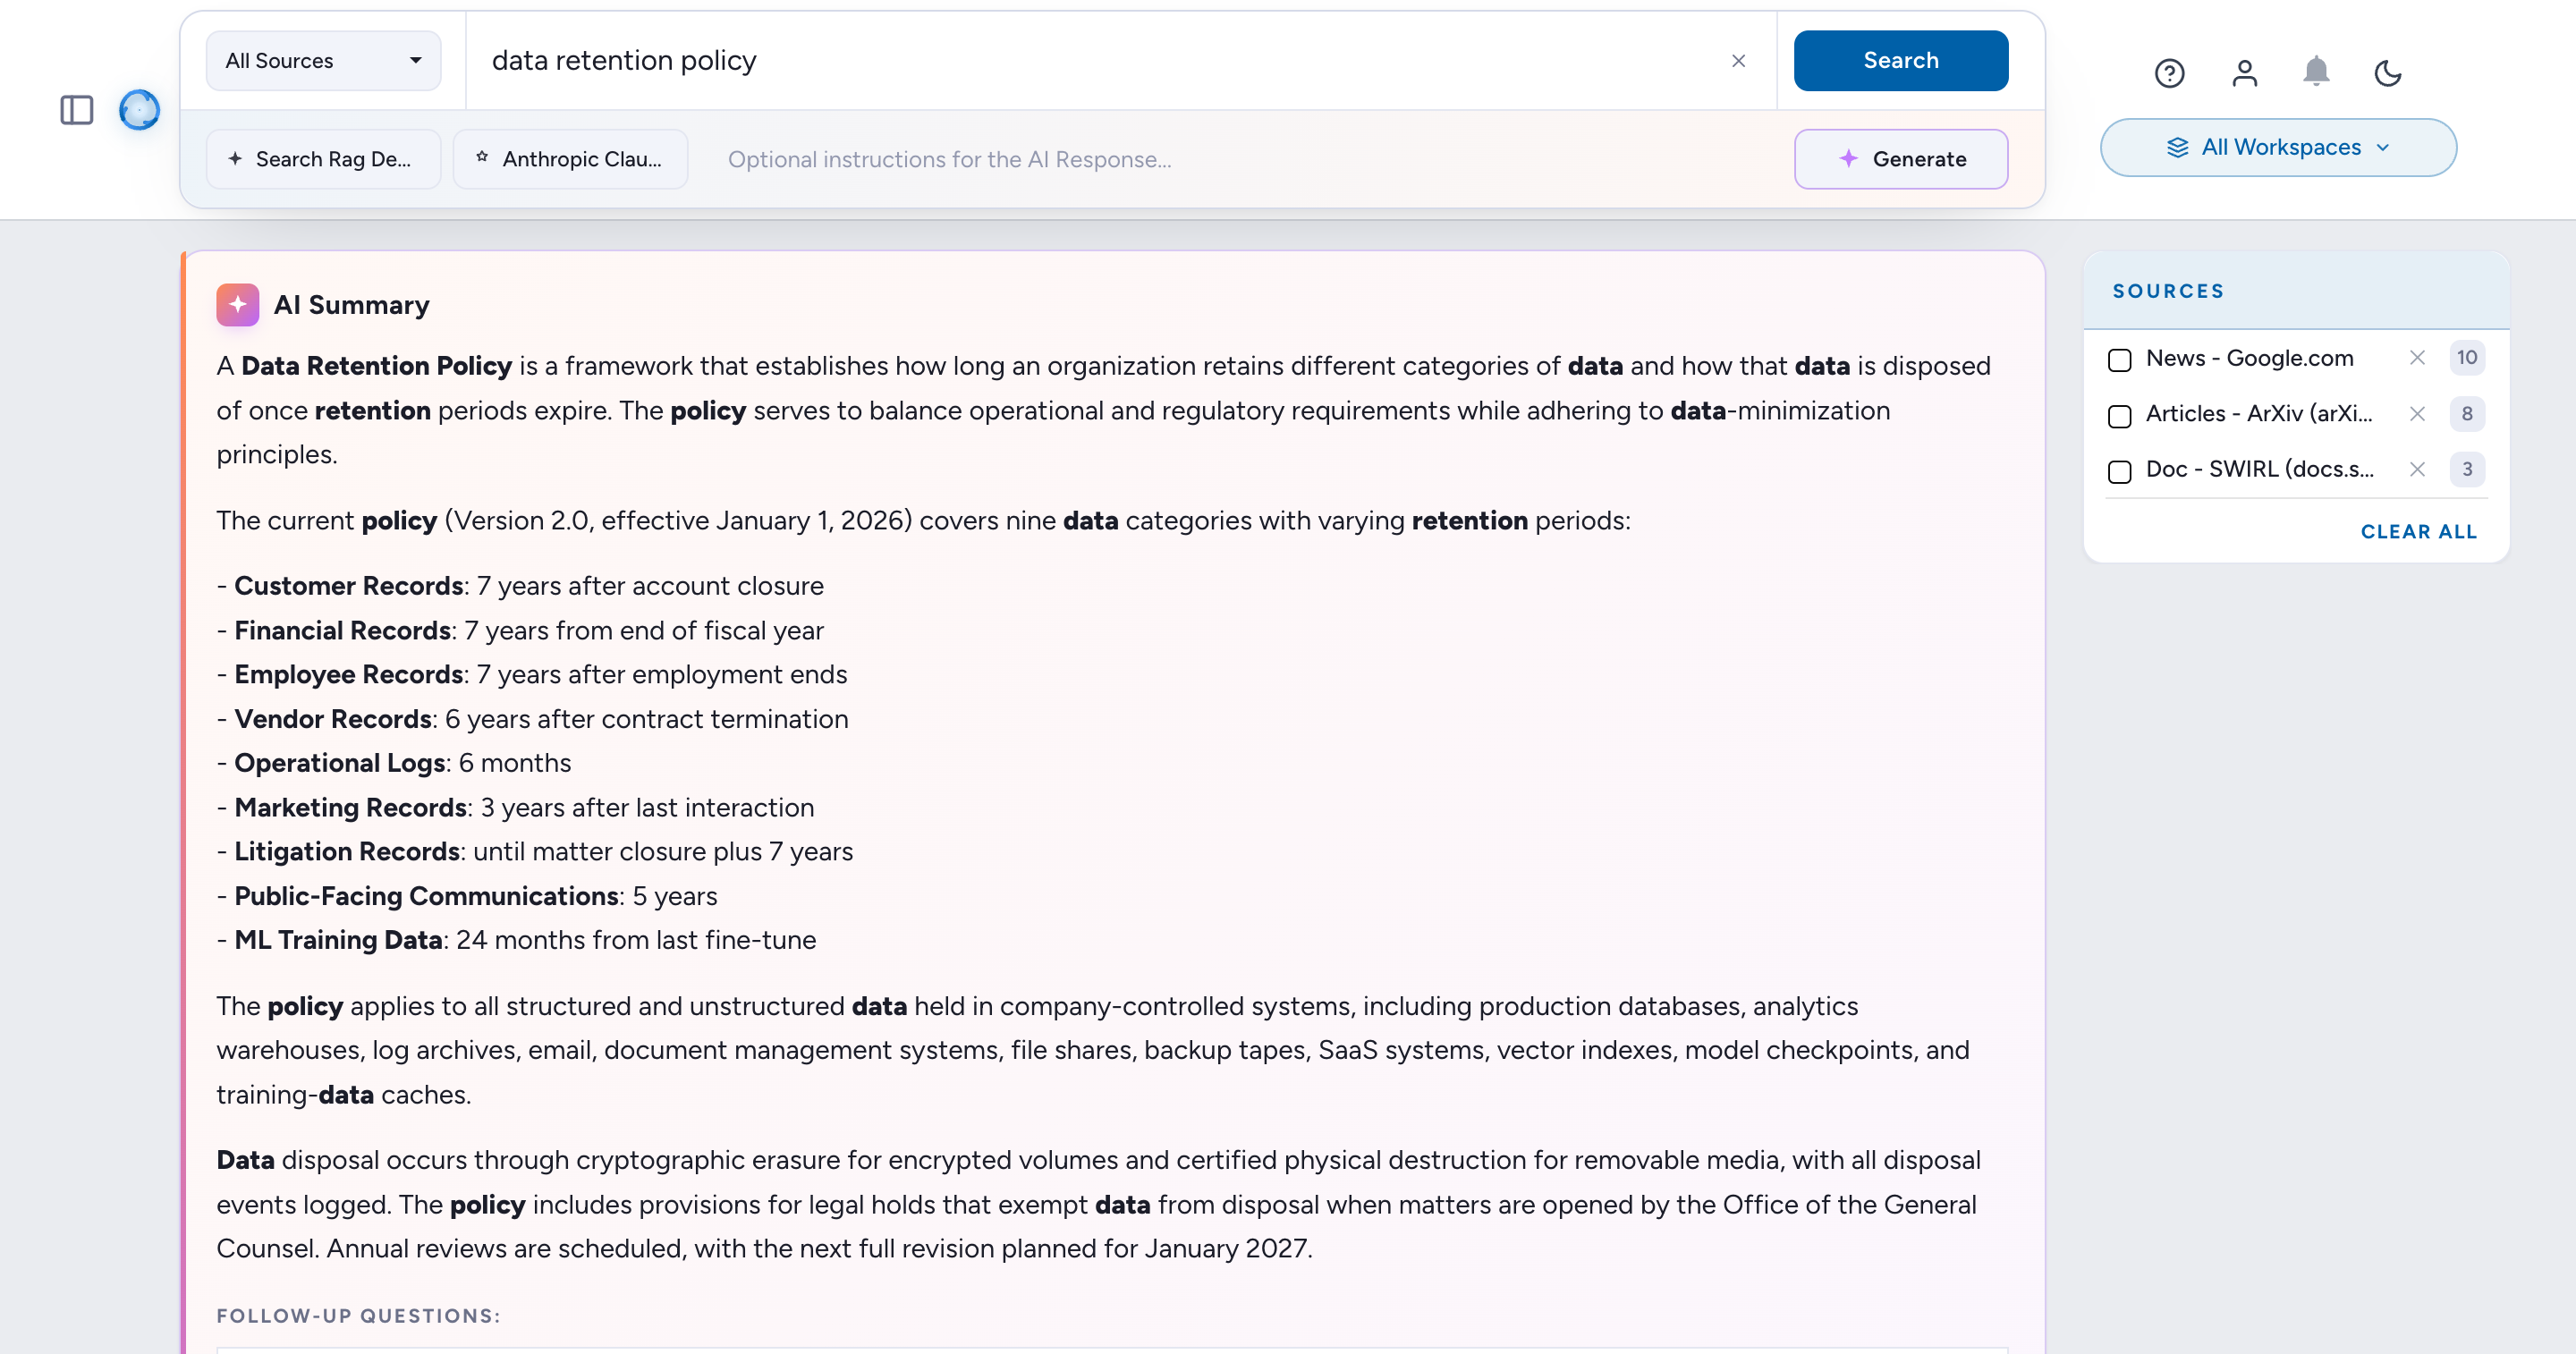Click the Customer Records list line

tap(520, 586)
